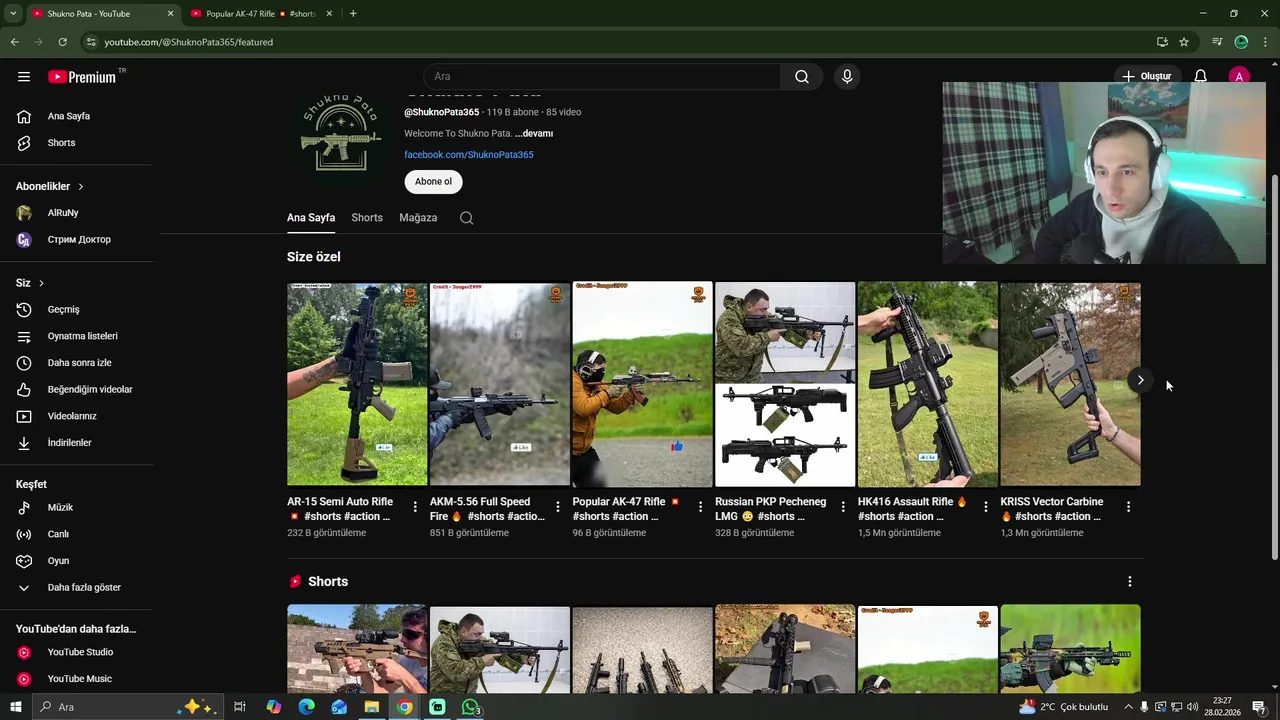Open the notifications bell
Viewport: 1280px width, 720px height.
1201,76
